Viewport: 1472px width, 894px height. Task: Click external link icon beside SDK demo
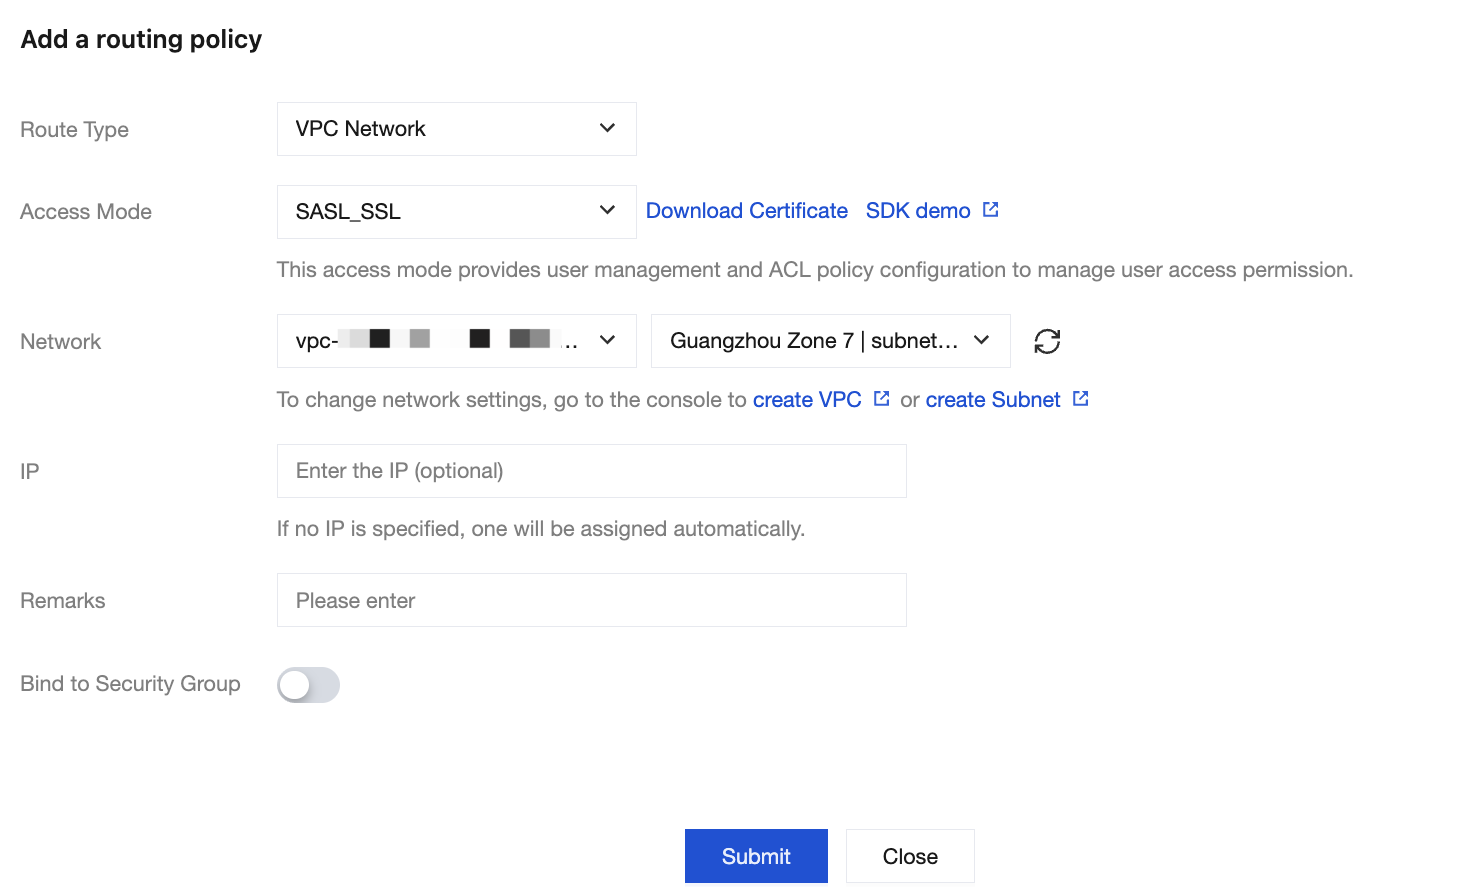pos(991,210)
